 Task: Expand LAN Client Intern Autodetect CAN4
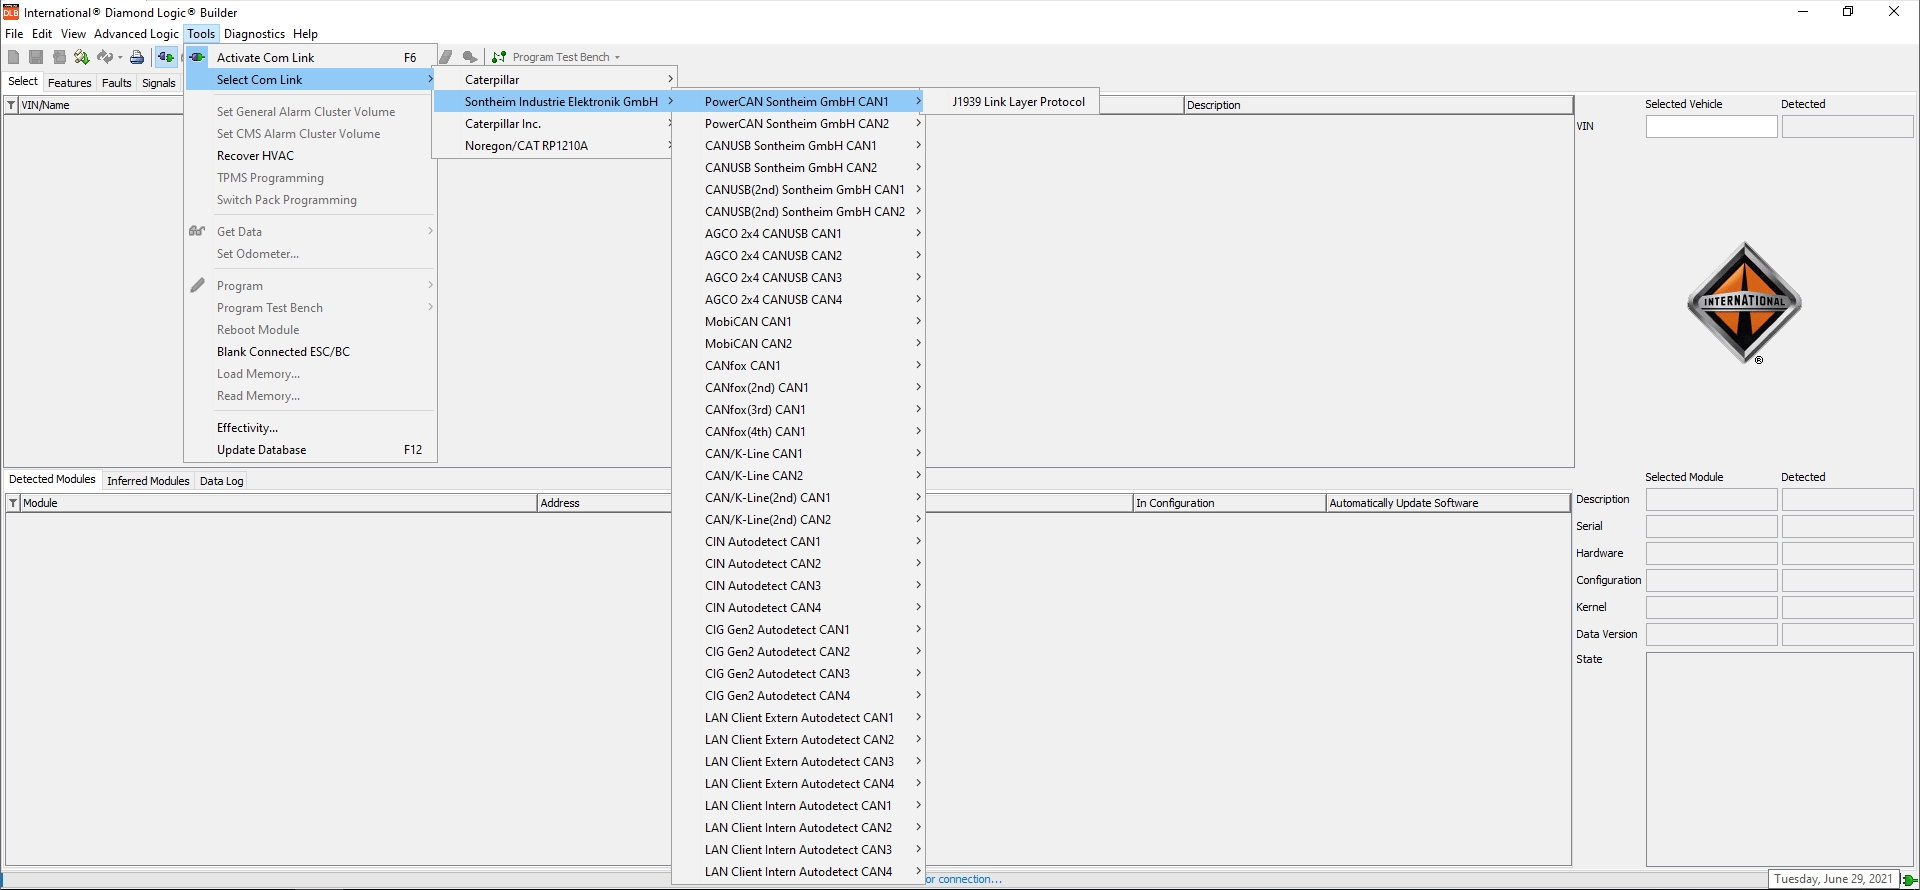[x=798, y=872]
